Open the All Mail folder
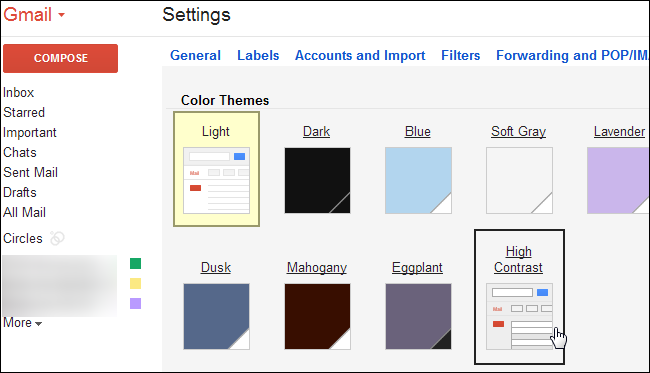The image size is (650, 373). (24, 212)
